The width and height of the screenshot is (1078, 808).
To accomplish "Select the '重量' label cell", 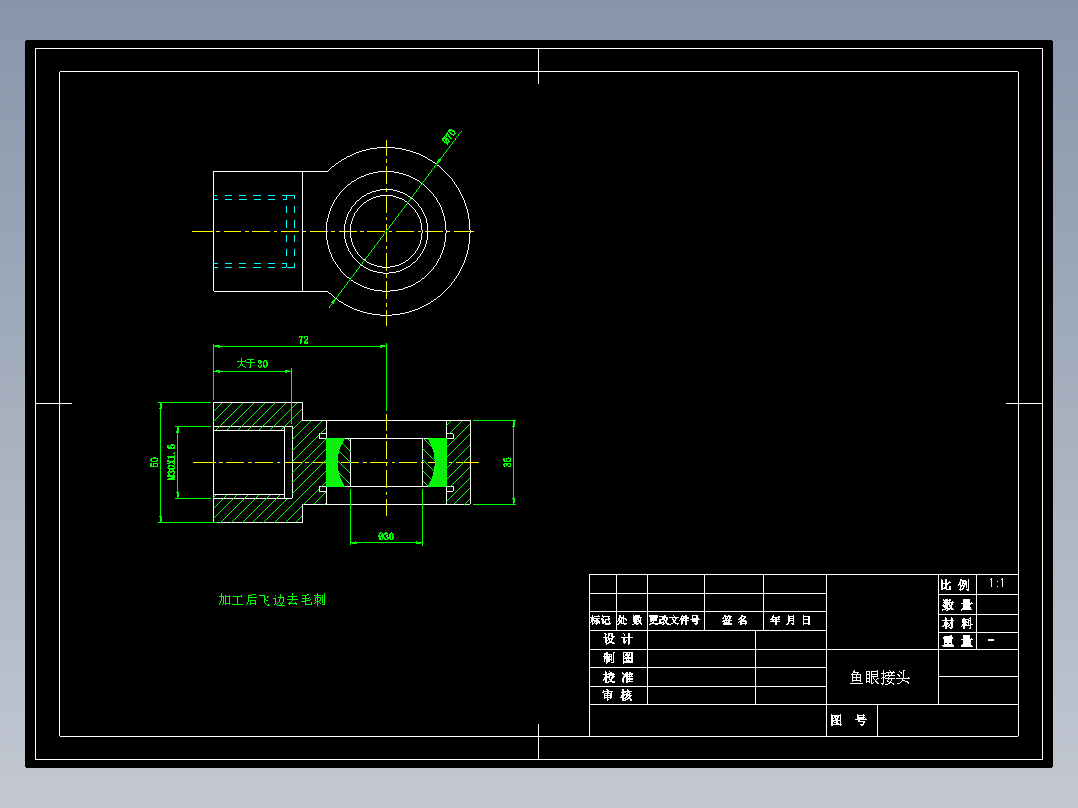I will (957, 641).
